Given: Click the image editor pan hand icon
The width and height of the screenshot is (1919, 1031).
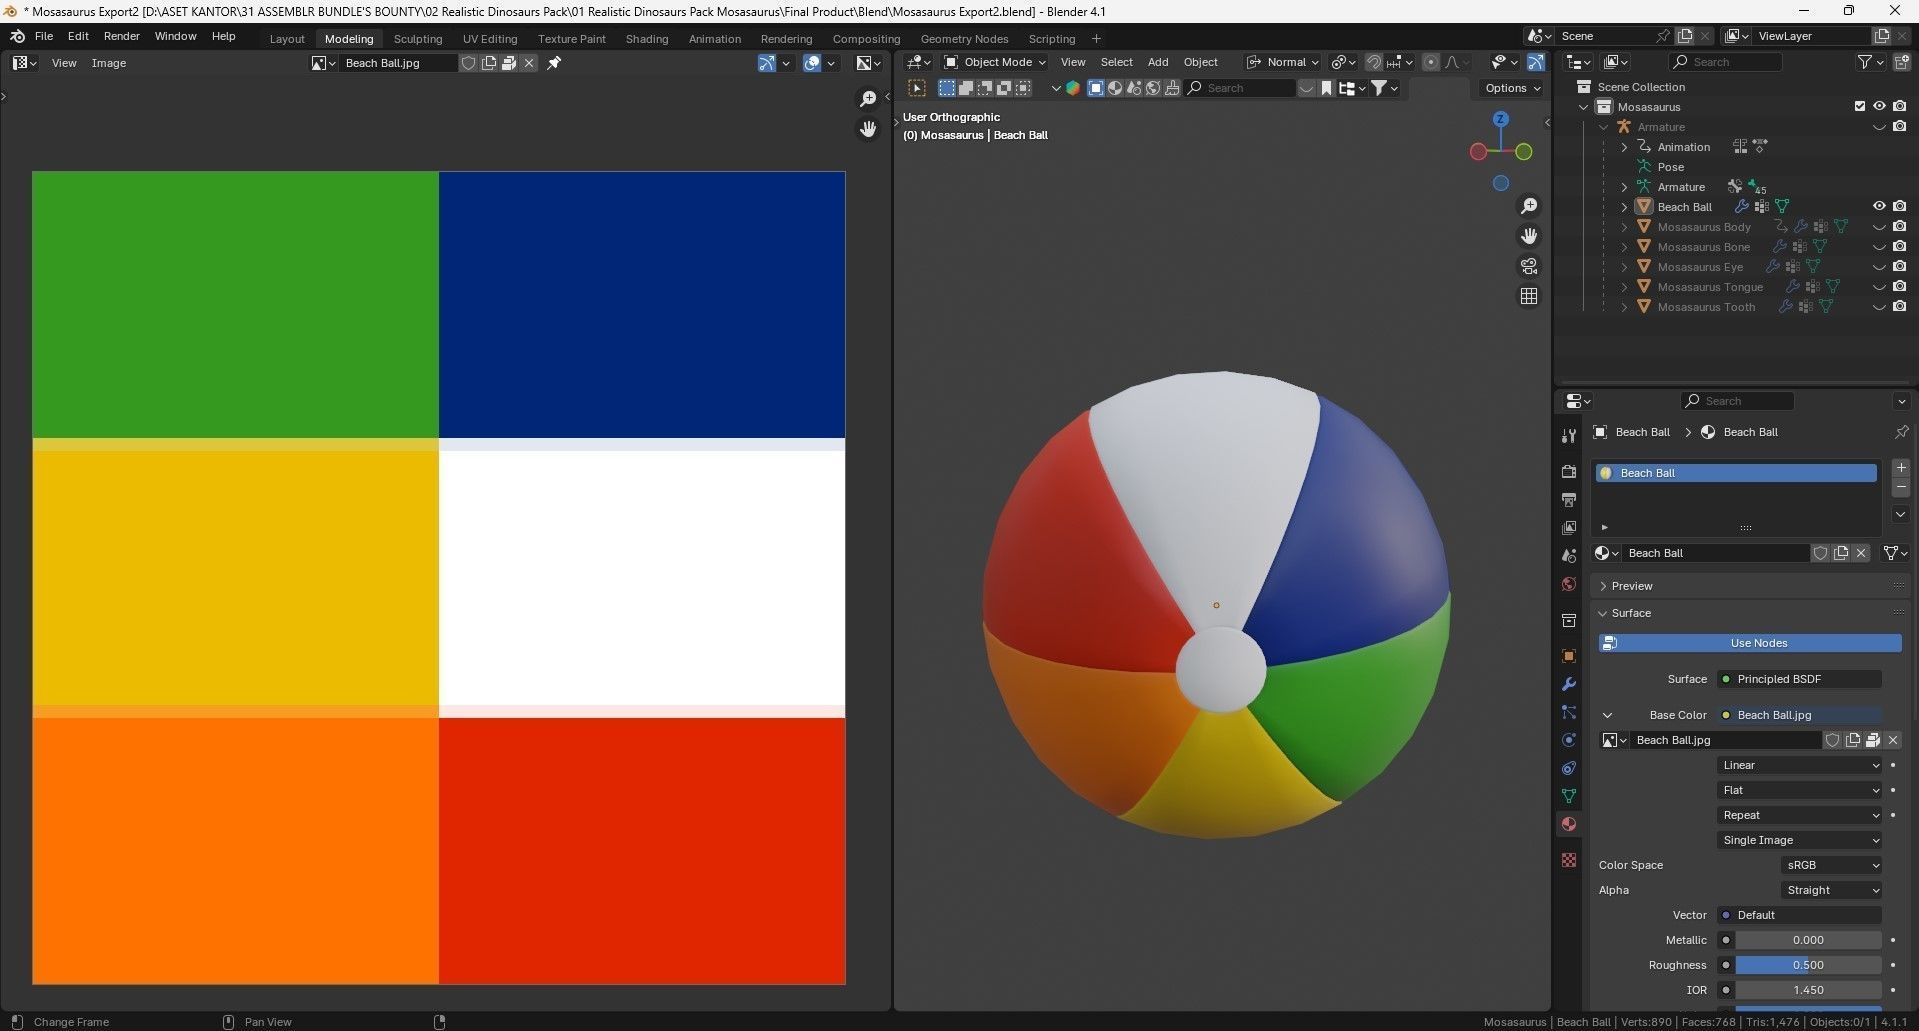Looking at the screenshot, I should click(x=868, y=128).
